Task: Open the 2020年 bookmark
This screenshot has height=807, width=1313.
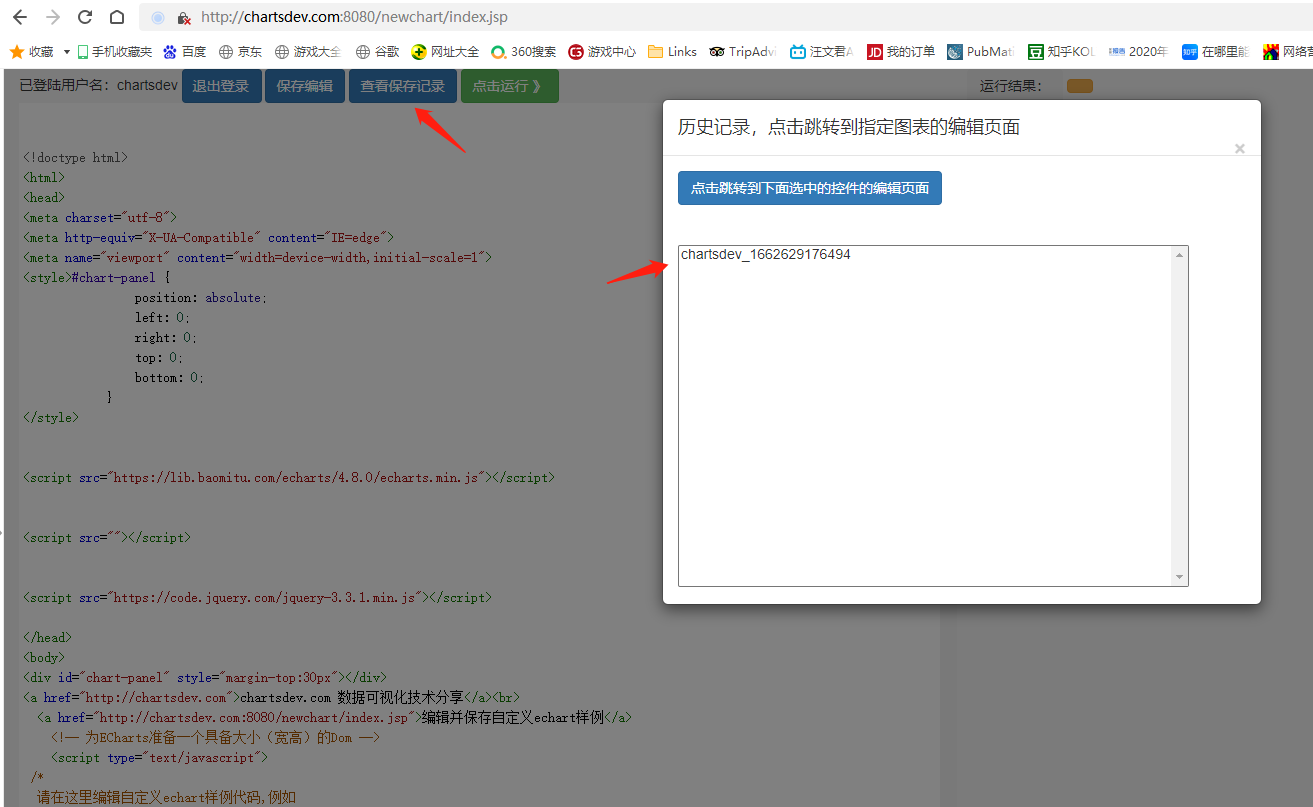Action: [1138, 51]
